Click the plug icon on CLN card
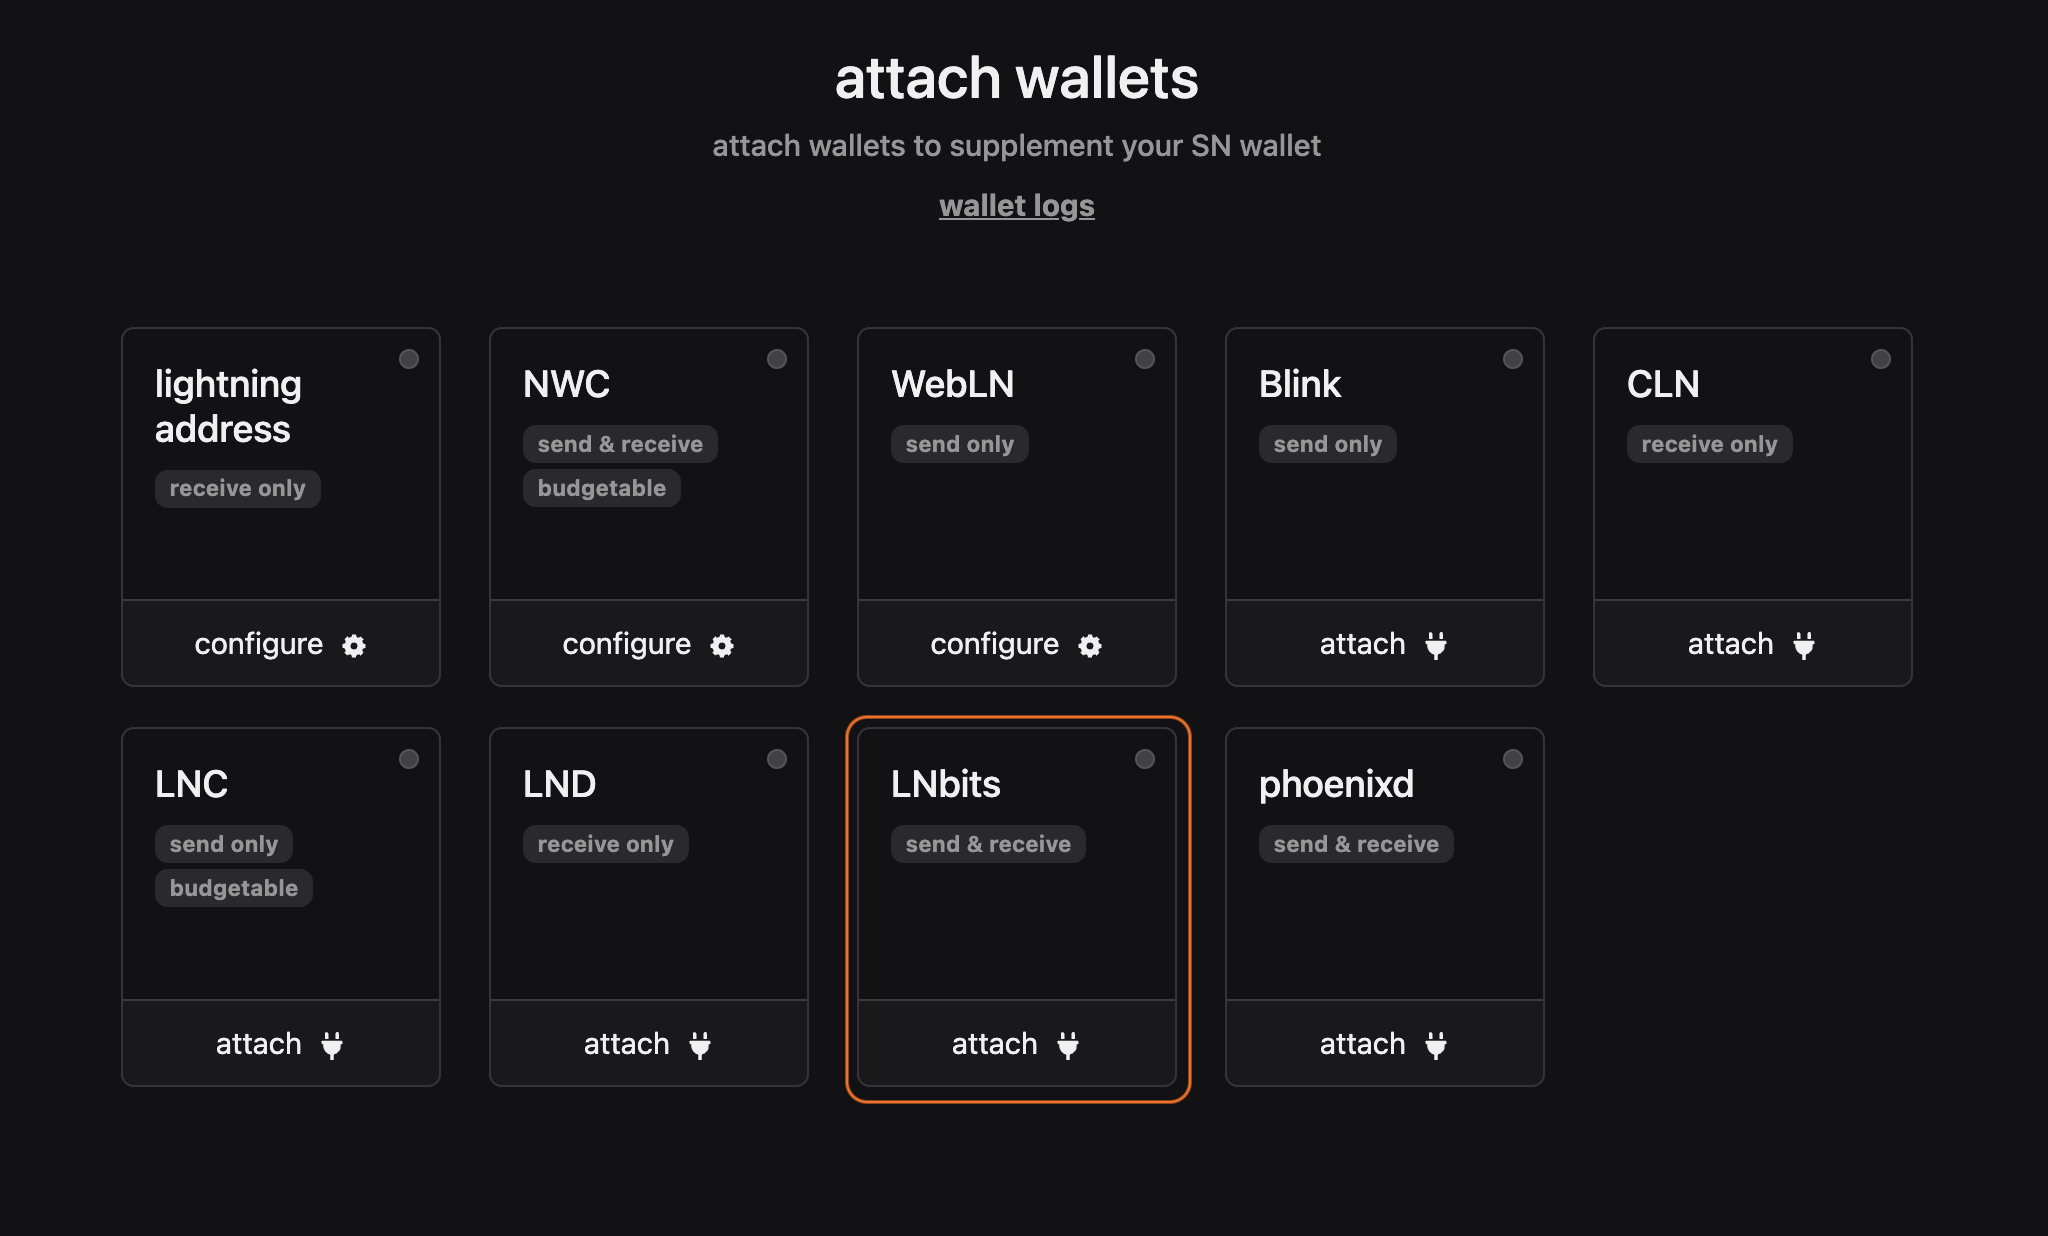The image size is (2048, 1236). coord(1804,645)
